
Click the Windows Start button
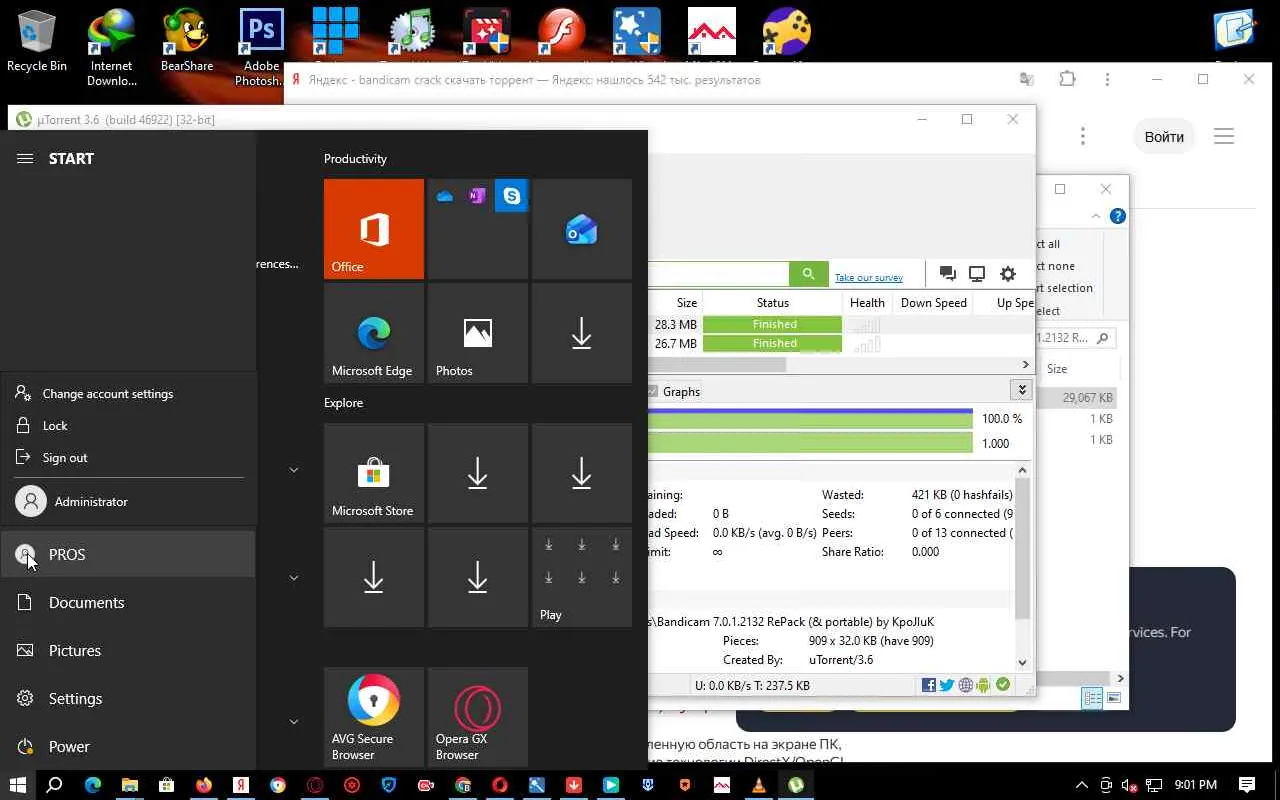click(18, 785)
